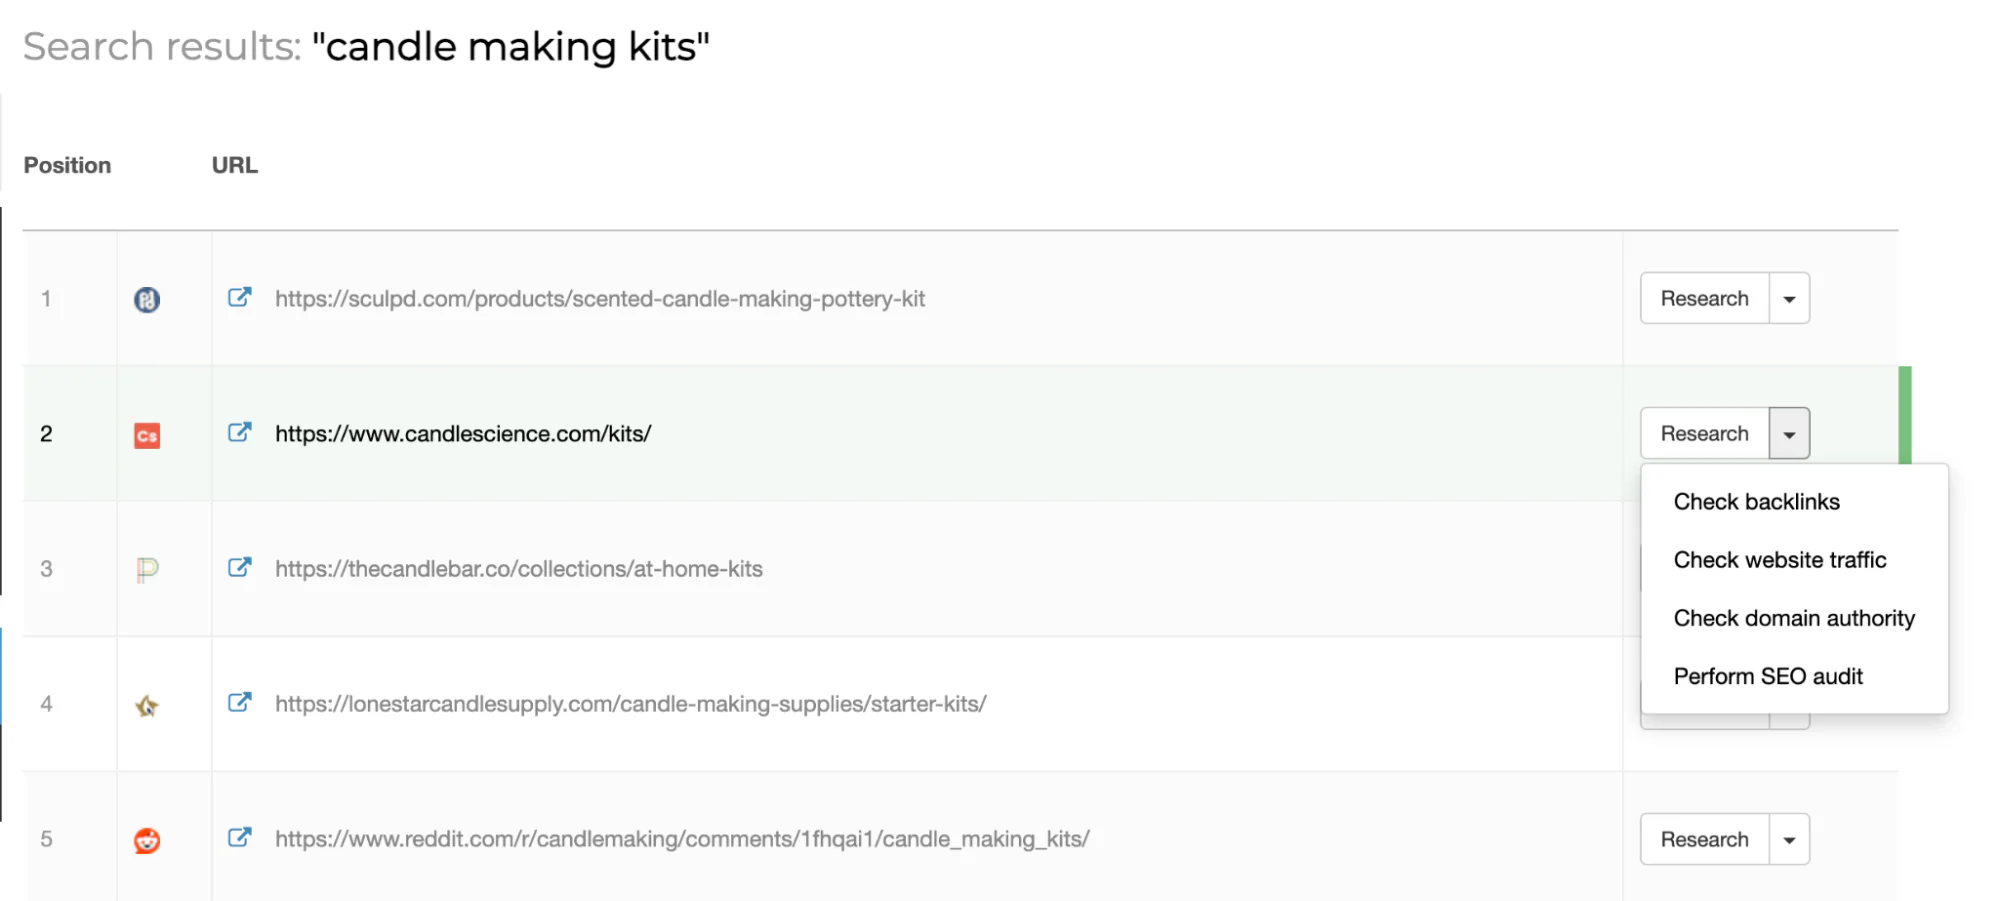Open sculpd.com result via external link icon
The image size is (1999, 901).
click(x=239, y=297)
